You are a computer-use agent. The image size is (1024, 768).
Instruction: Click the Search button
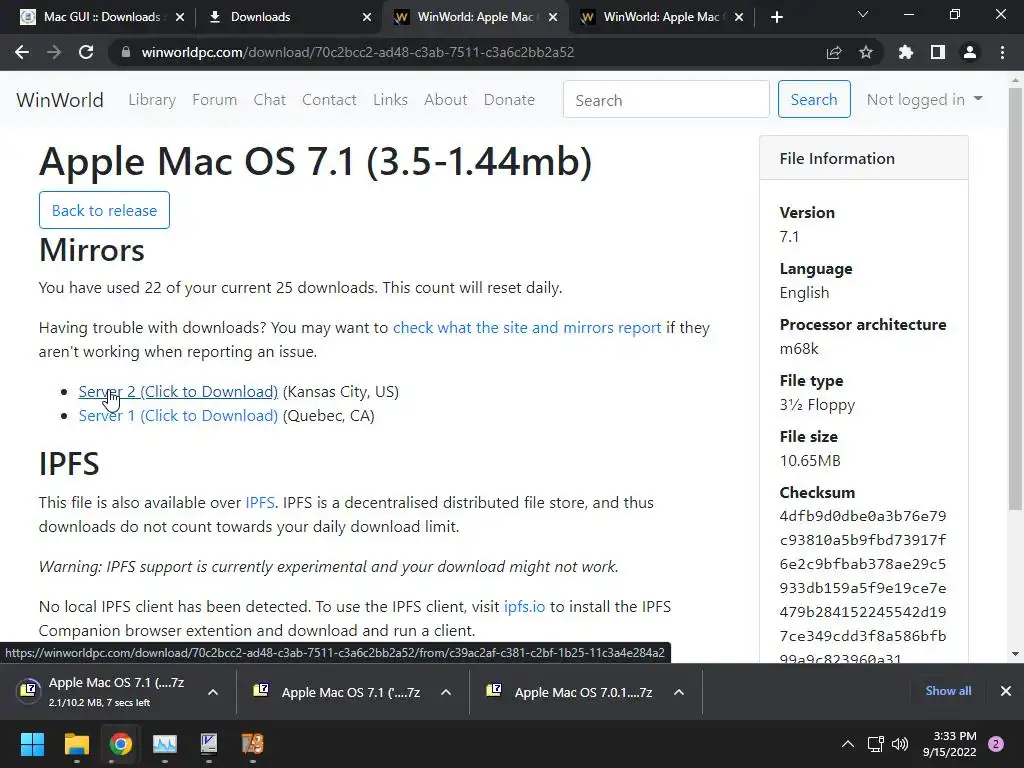tap(814, 99)
